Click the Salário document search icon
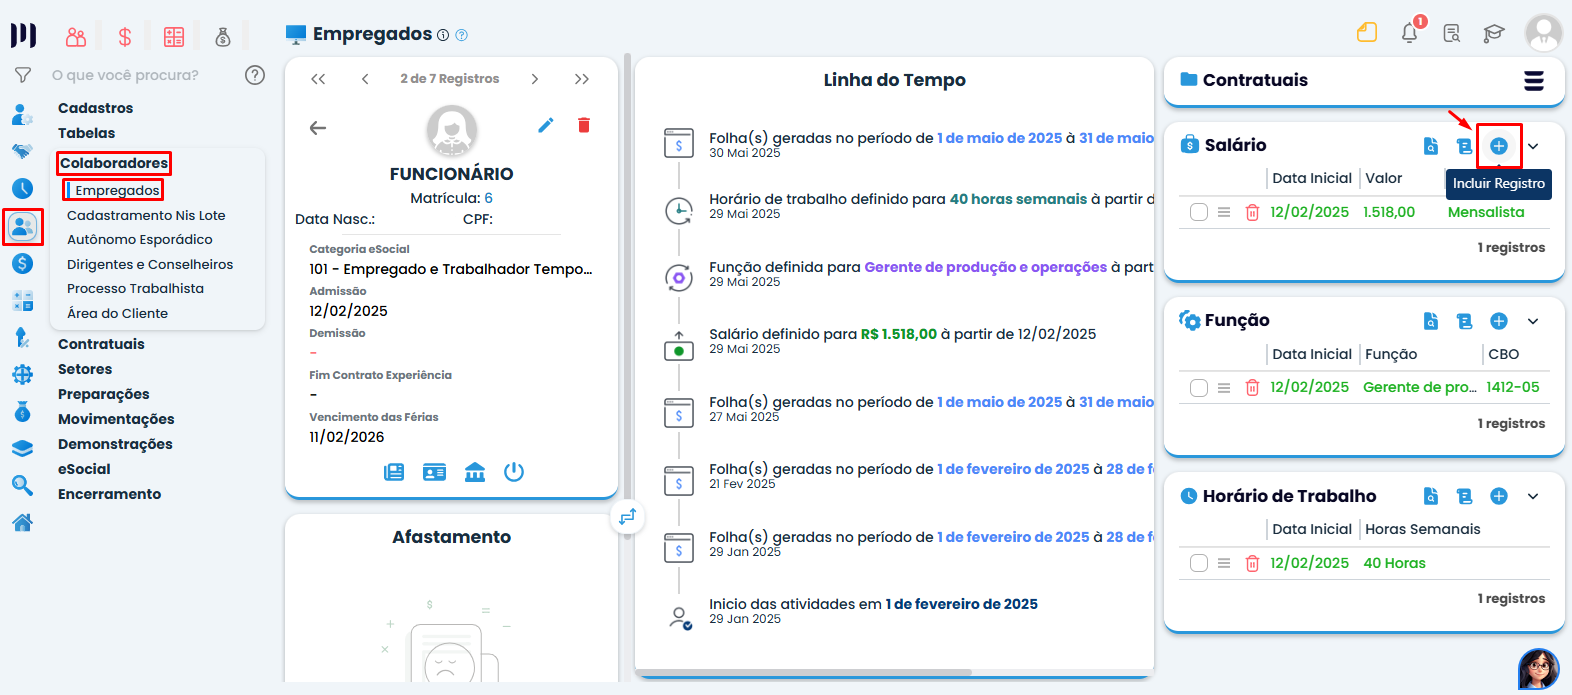 click(1431, 146)
